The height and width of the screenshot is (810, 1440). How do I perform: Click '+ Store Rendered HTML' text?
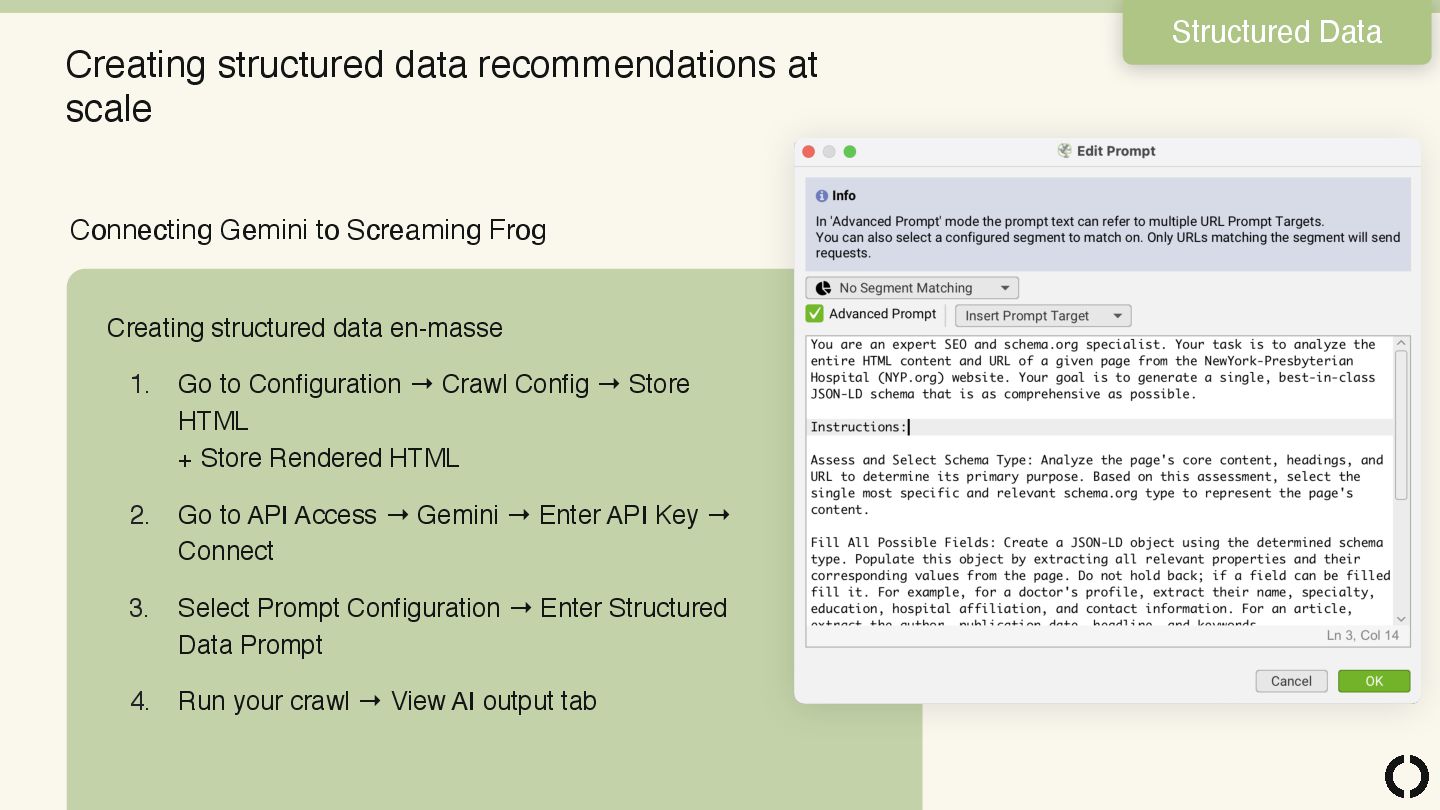tap(319, 458)
